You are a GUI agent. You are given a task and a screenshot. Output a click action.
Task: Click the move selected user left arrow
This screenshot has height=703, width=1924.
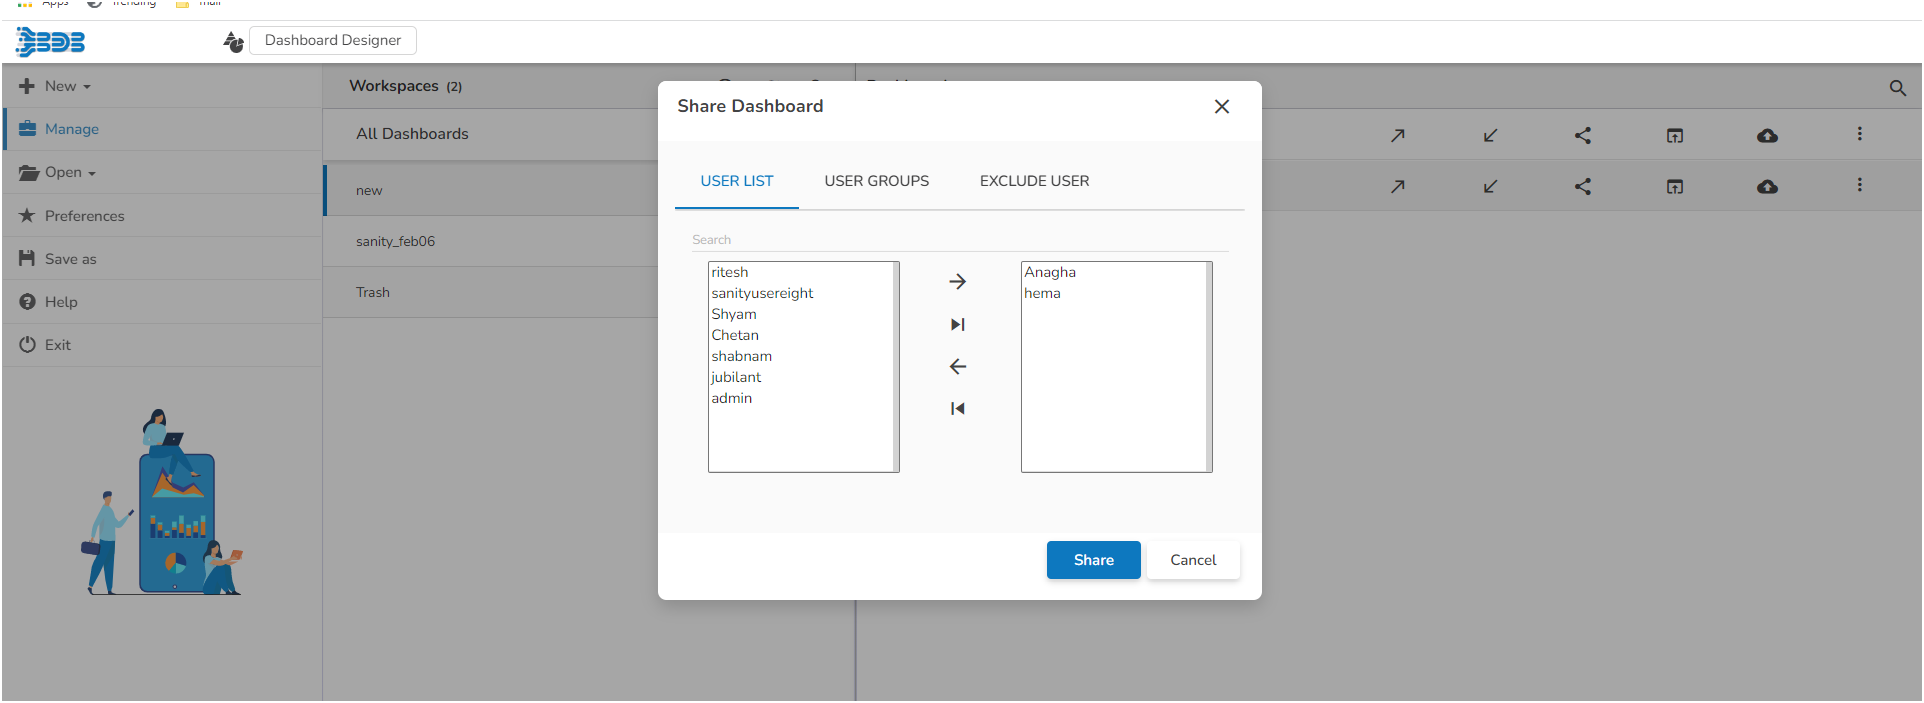pos(957,367)
